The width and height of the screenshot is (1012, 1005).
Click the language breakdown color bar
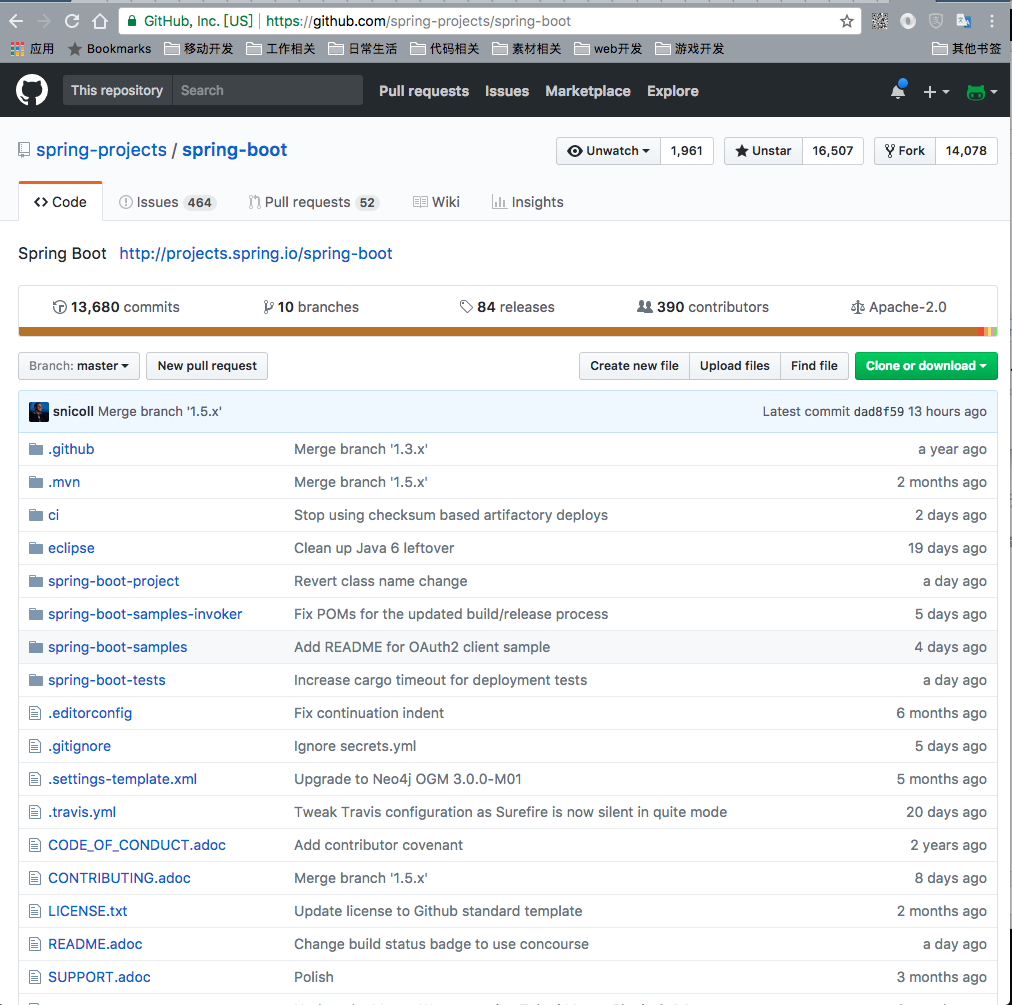tap(508, 332)
